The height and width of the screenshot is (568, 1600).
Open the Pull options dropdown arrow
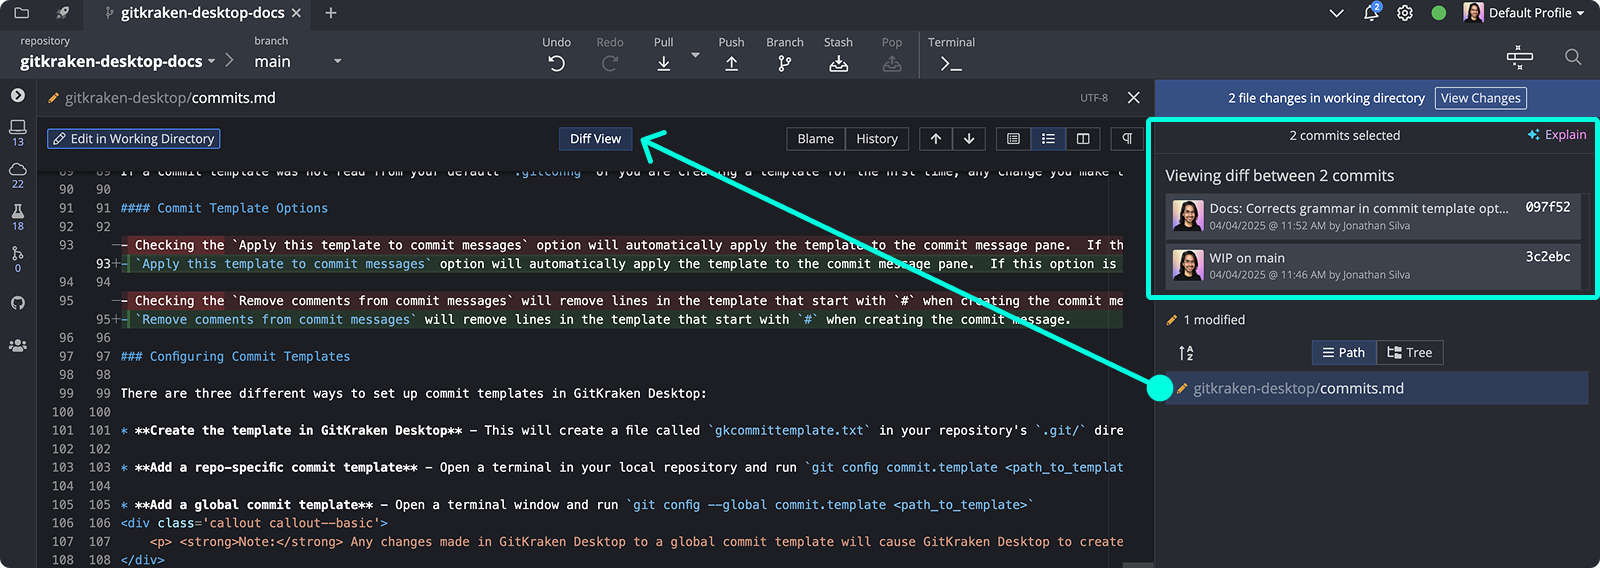pyautogui.click(x=695, y=56)
